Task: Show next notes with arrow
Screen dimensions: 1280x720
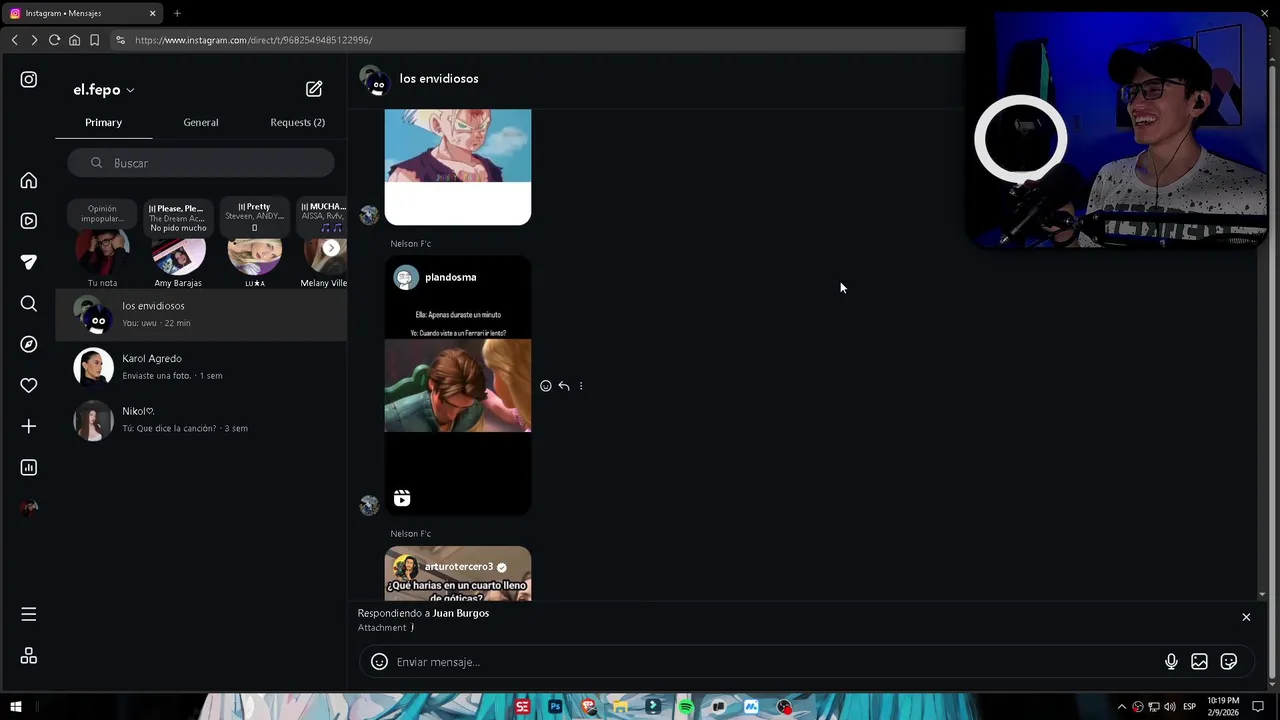Action: coord(331,248)
